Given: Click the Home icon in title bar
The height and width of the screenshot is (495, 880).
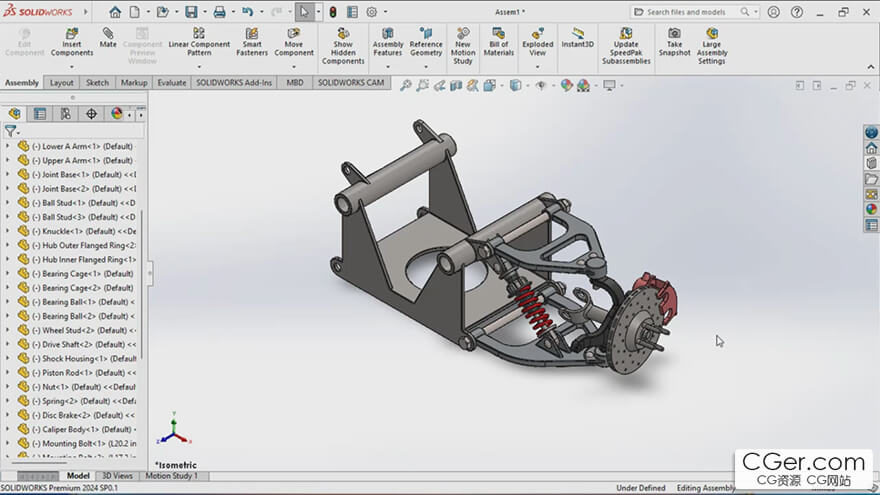Looking at the screenshot, I should 115,12.
